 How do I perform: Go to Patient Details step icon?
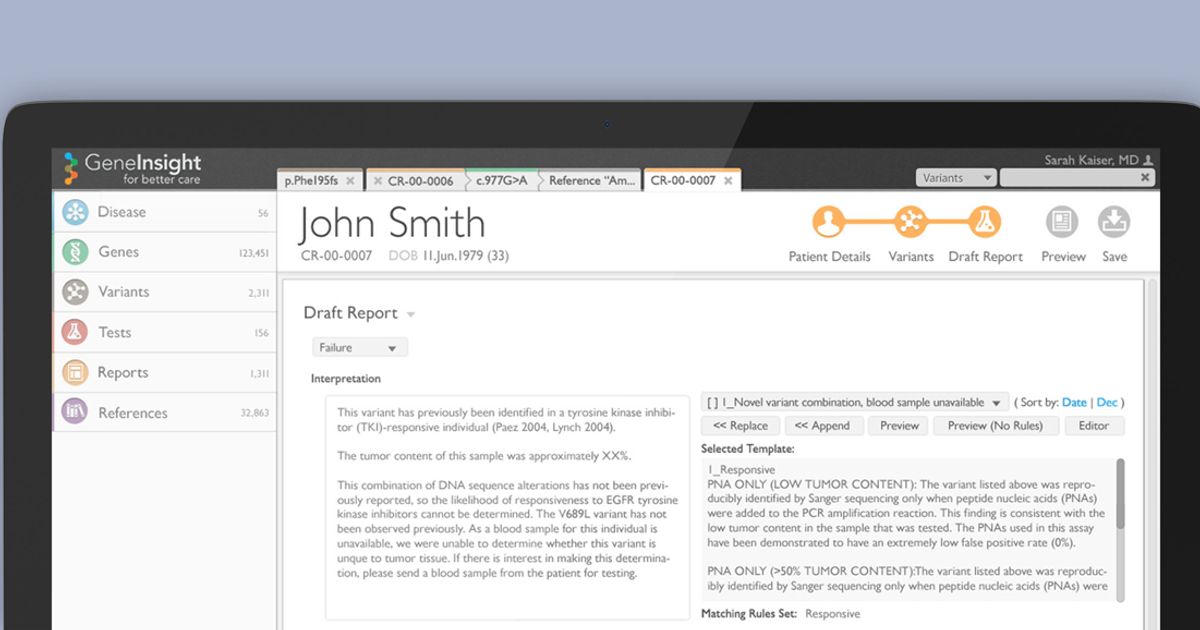[x=828, y=222]
